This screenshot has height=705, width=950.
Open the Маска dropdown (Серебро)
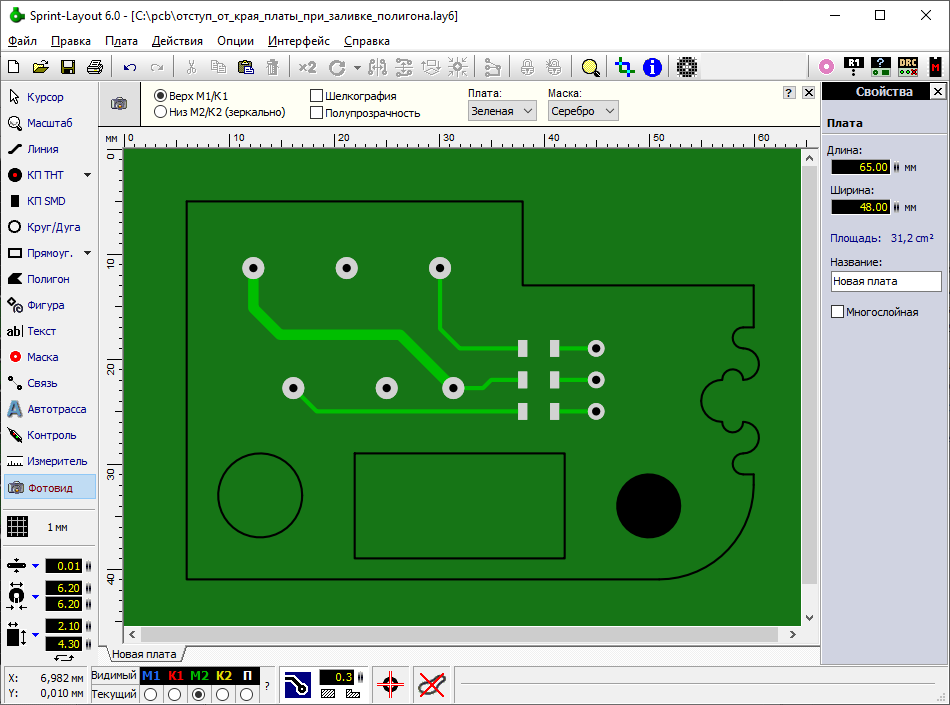(x=582, y=111)
